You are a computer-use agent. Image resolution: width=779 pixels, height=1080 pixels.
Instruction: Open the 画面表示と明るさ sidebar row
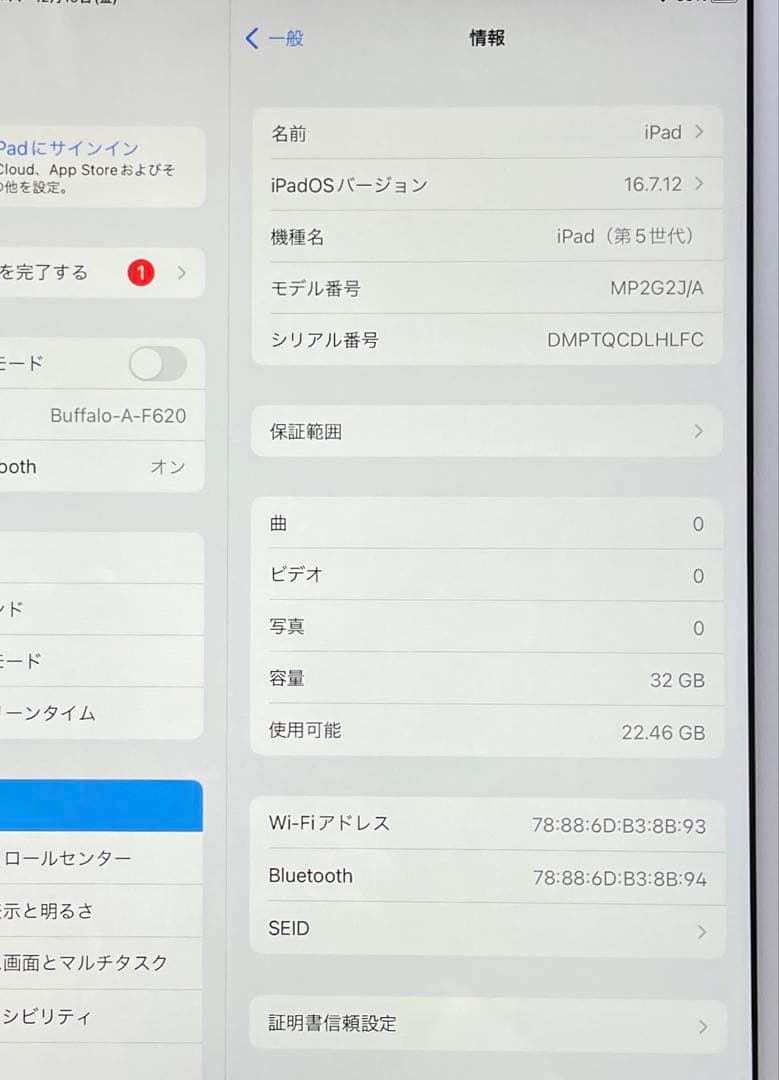pyautogui.click(x=101, y=911)
